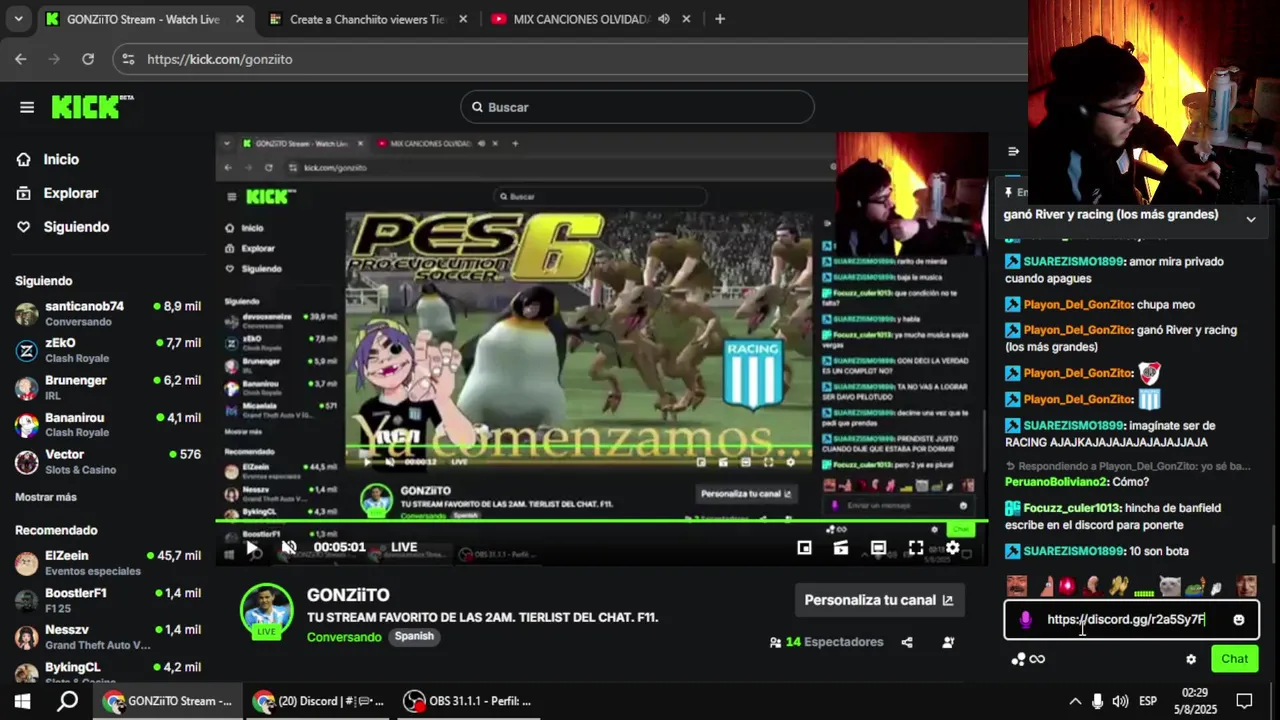This screenshot has width=1280, height=720.
Task: Open Siguiendo in the sidebar
Action: coord(76,227)
